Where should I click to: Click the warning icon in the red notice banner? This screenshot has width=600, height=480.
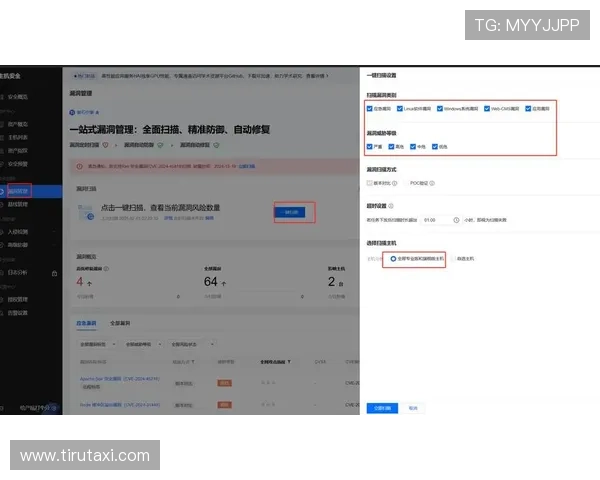tap(80, 167)
